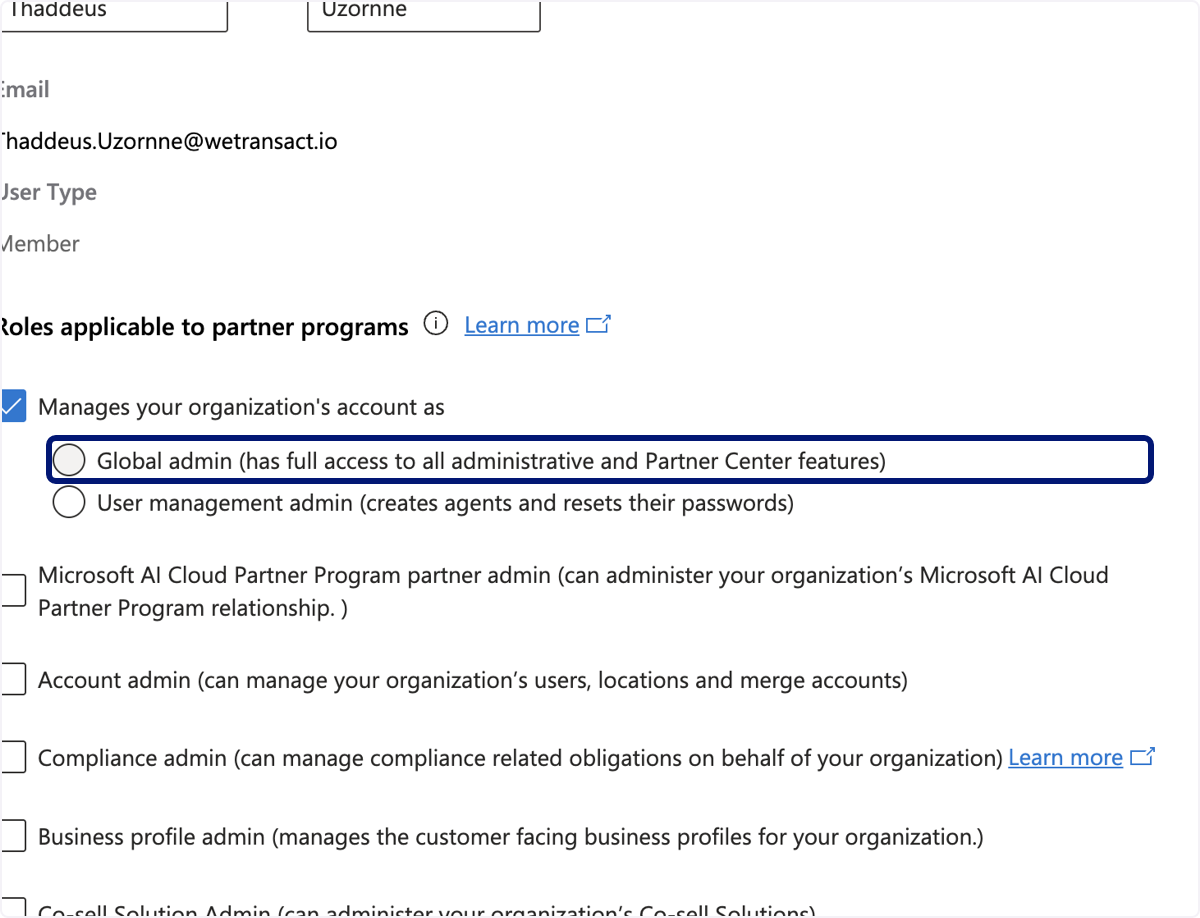This screenshot has height=918, width=1200.
Task: Check Microsoft AI Cloud Partner Program partner admin
Action: [12, 590]
